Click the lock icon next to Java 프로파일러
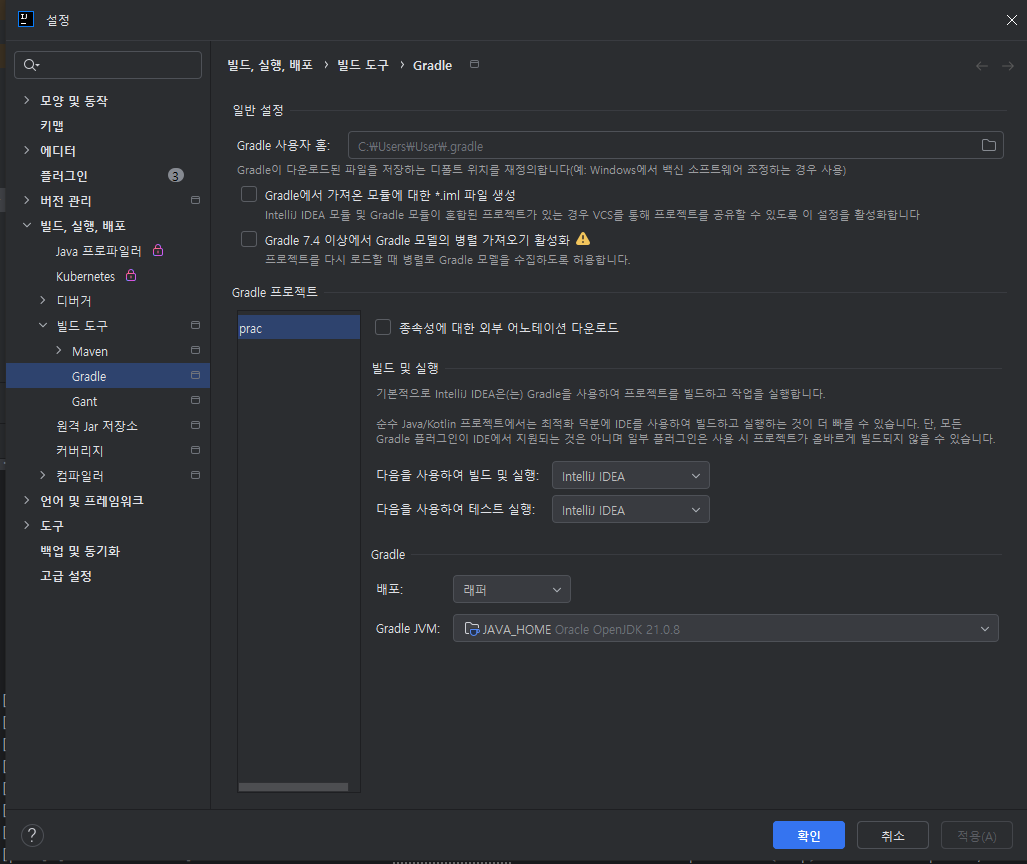This screenshot has width=1027, height=864. (x=158, y=250)
